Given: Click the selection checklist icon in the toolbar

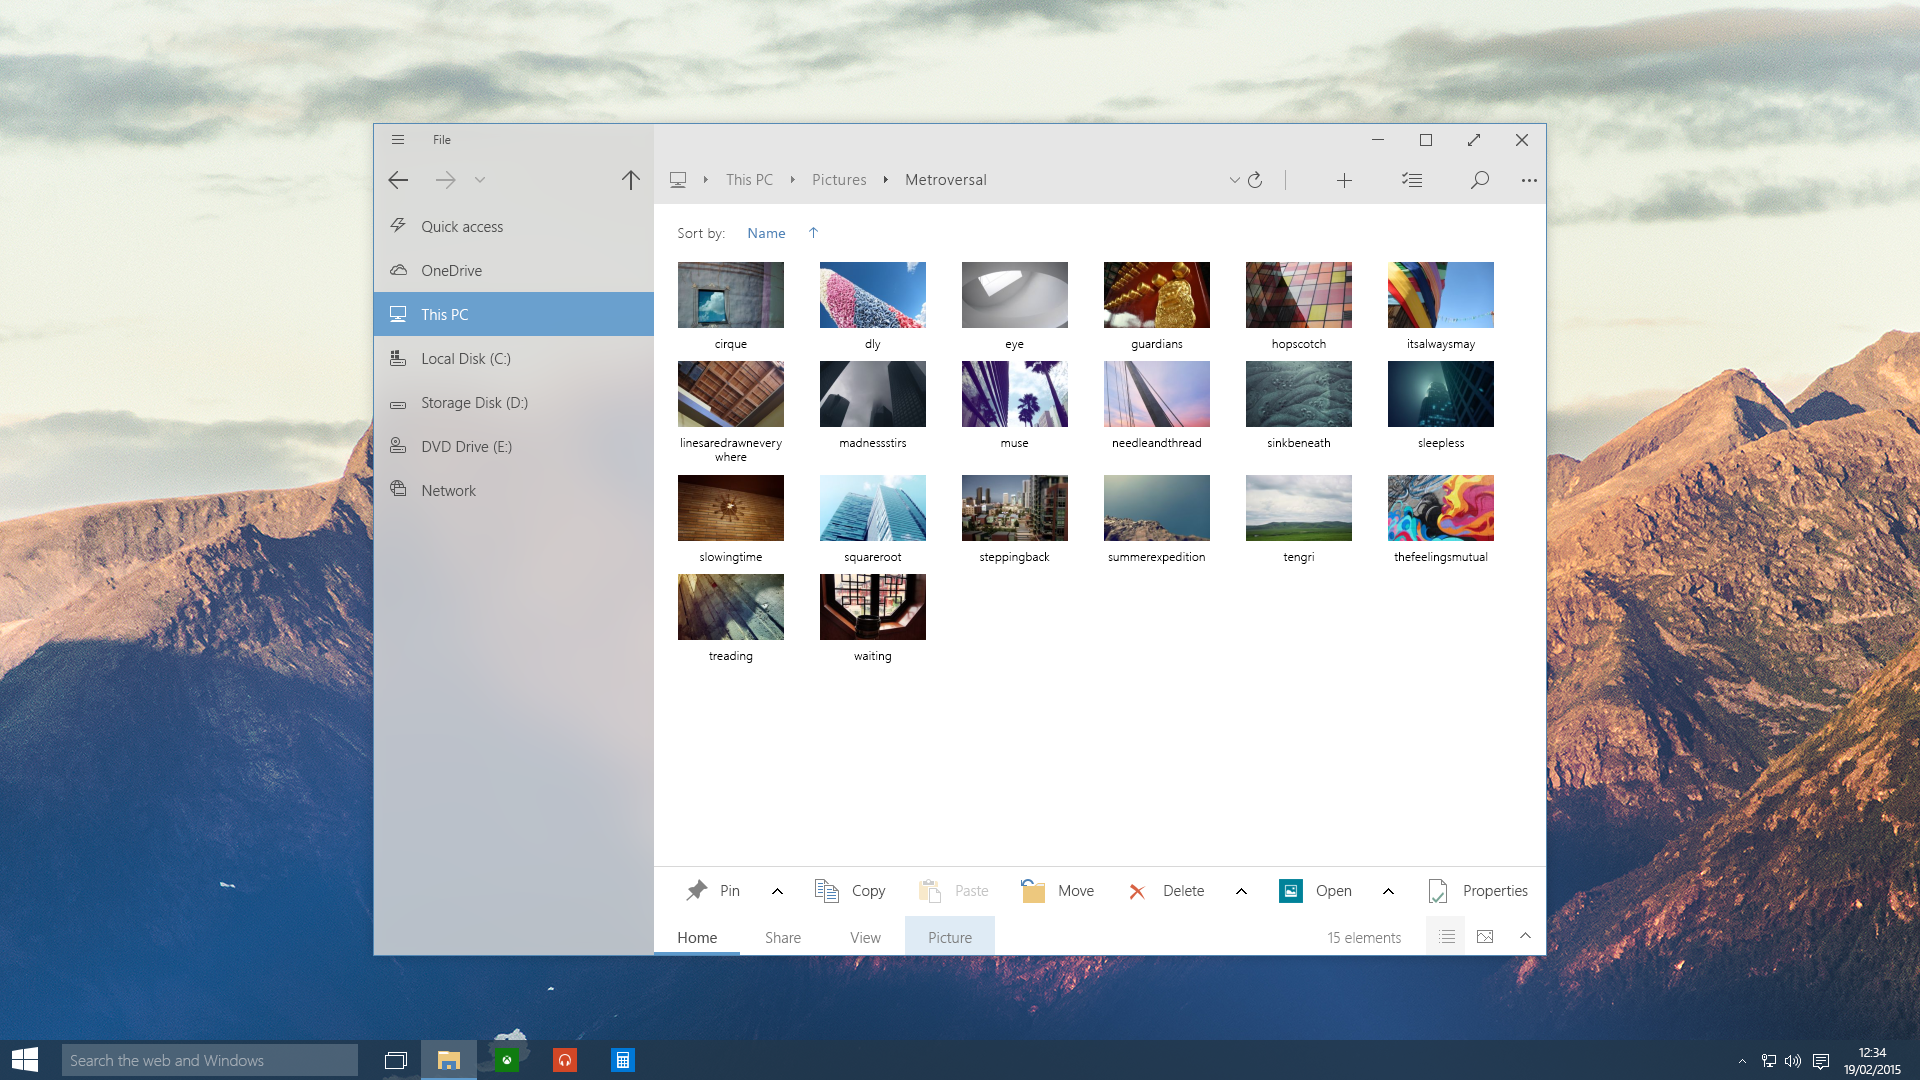Looking at the screenshot, I should (x=1412, y=180).
